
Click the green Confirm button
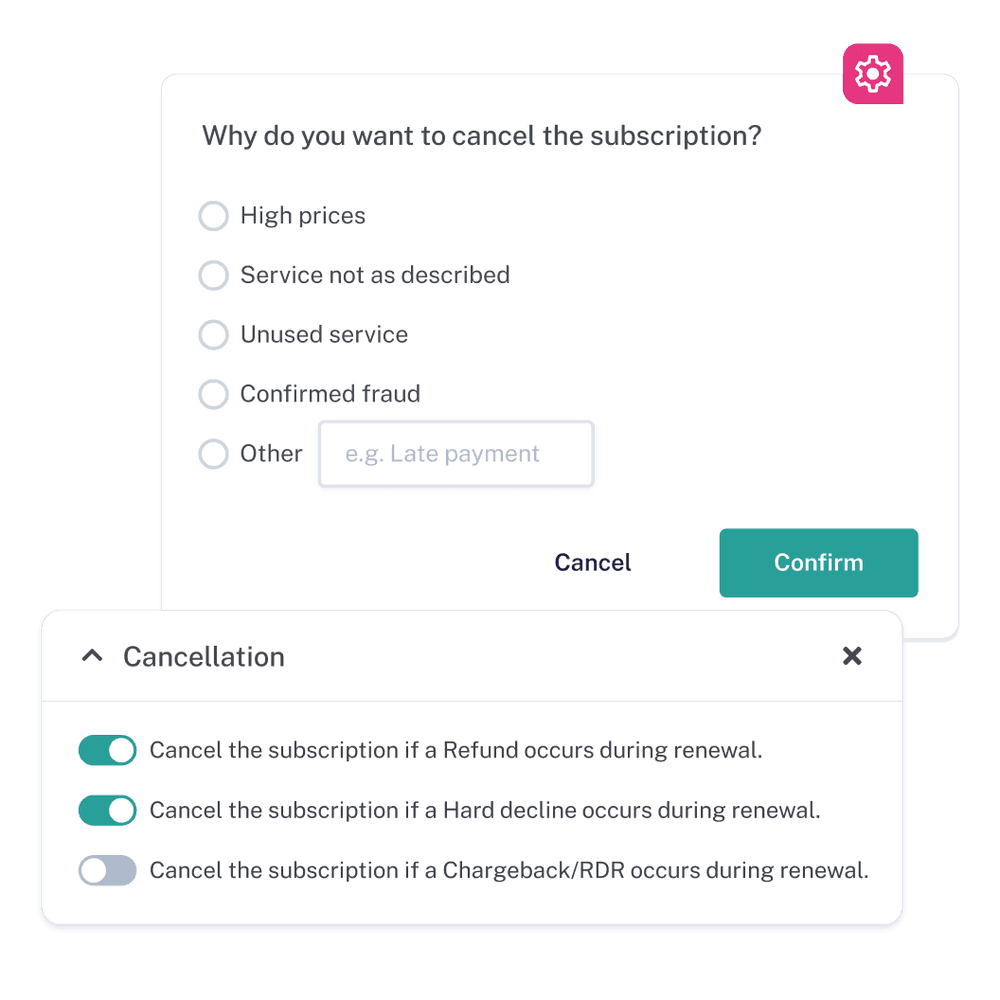pos(818,563)
